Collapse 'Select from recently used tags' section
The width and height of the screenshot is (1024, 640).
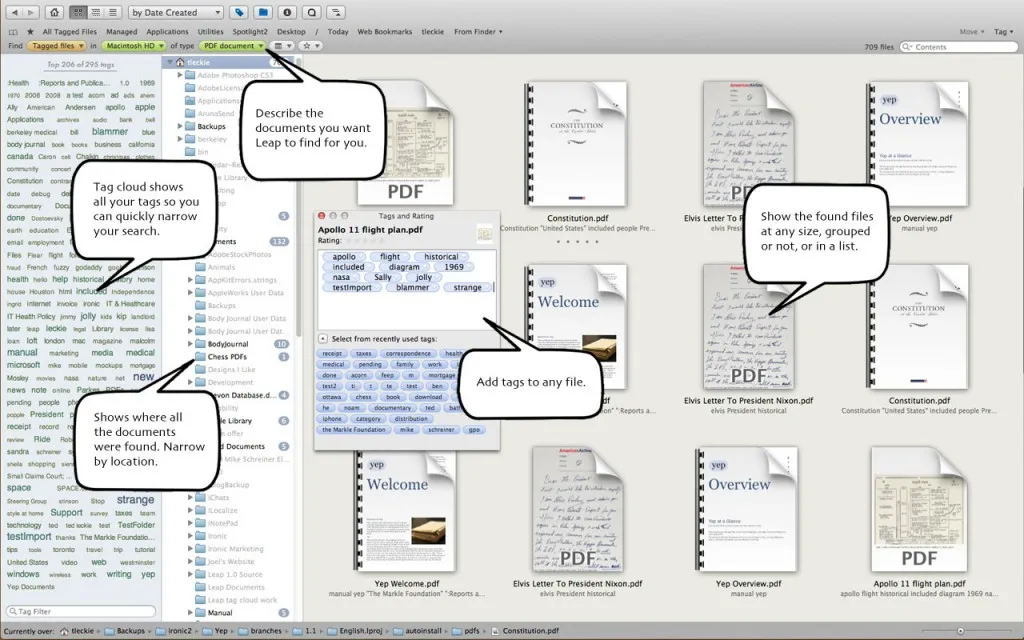point(323,339)
